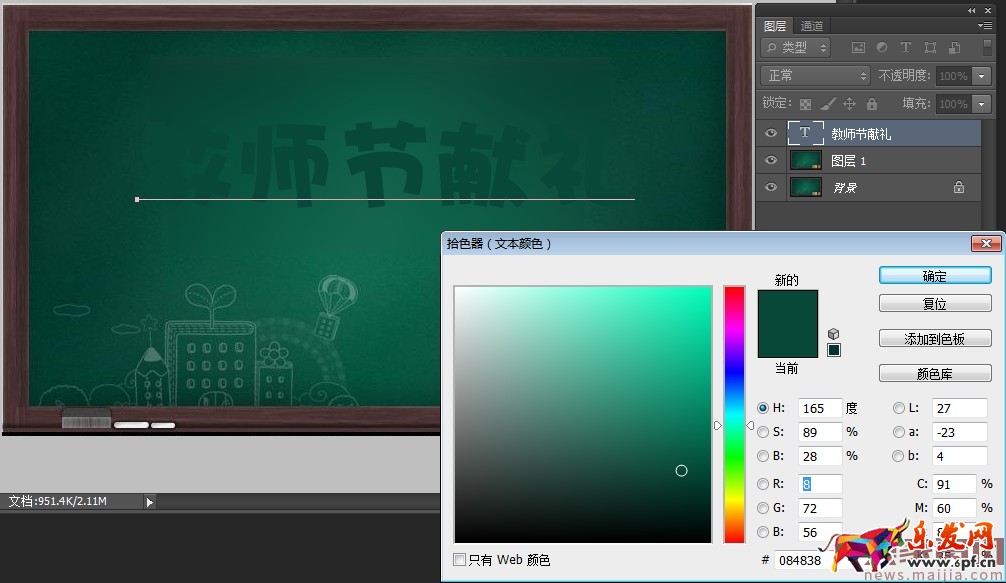The width and height of the screenshot is (1006, 583).
Task: Click the image pixels lock brush icon
Action: pos(829,104)
